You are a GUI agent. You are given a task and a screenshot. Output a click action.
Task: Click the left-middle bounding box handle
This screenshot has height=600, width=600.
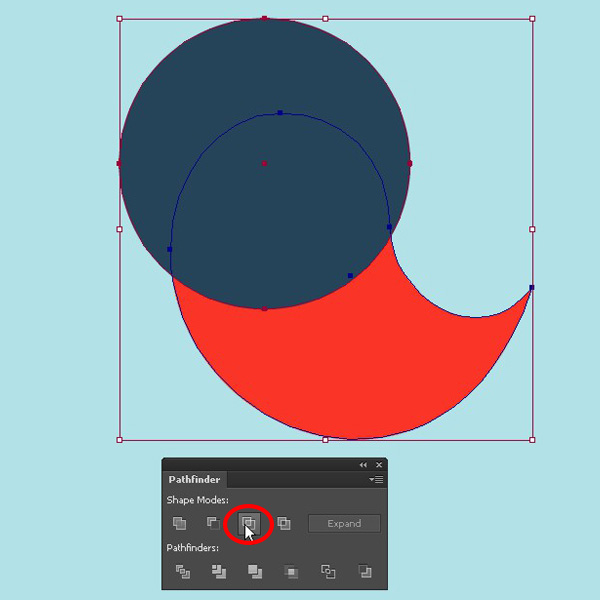pyautogui.click(x=119, y=229)
